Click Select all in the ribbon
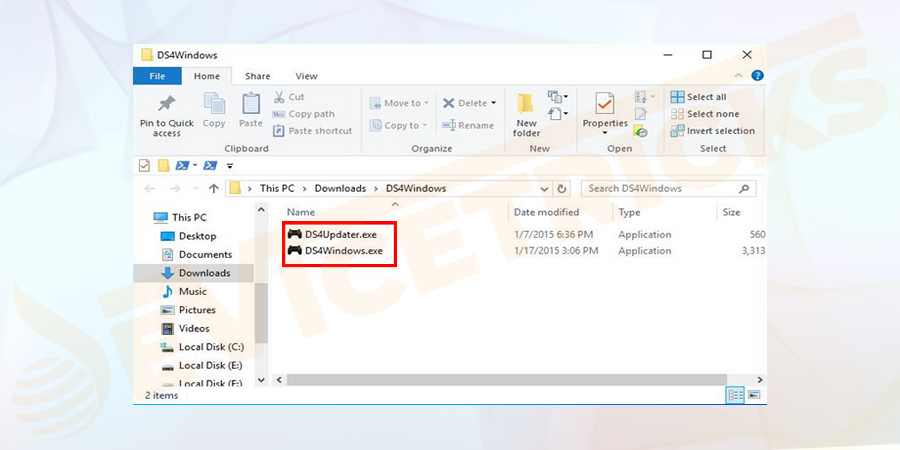The width and height of the screenshot is (900, 450). click(x=699, y=97)
